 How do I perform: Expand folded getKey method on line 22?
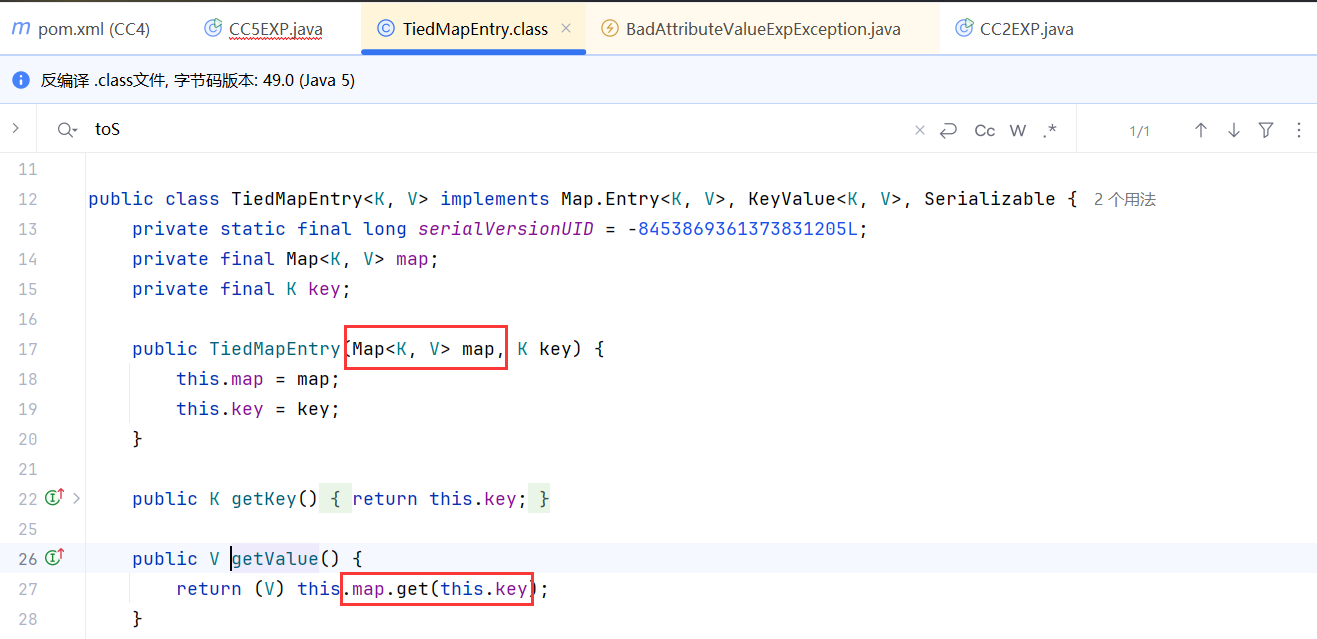click(x=77, y=498)
